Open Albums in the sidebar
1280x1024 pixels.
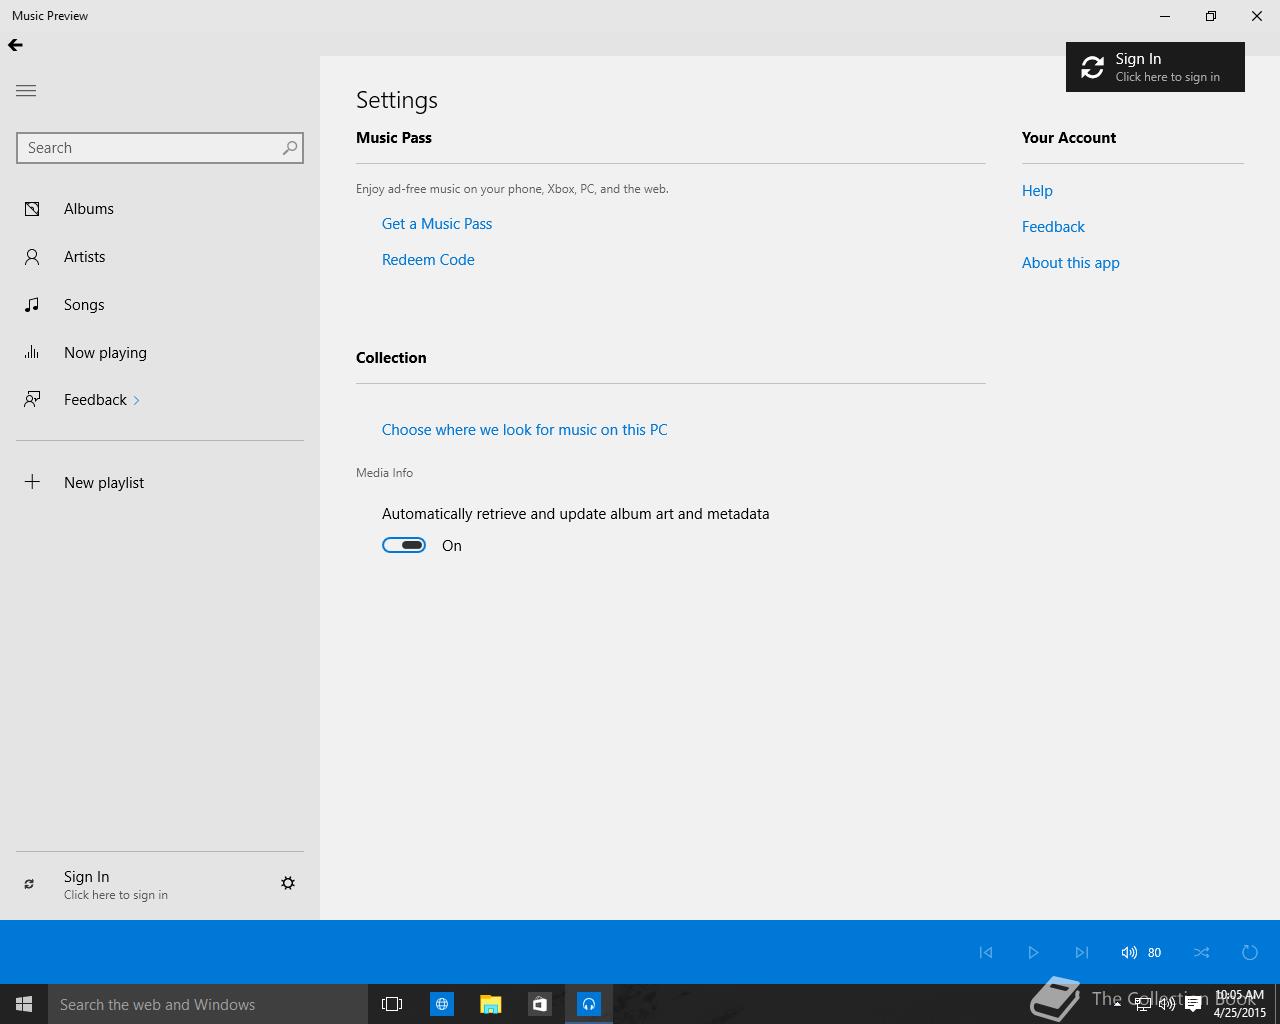point(160,209)
